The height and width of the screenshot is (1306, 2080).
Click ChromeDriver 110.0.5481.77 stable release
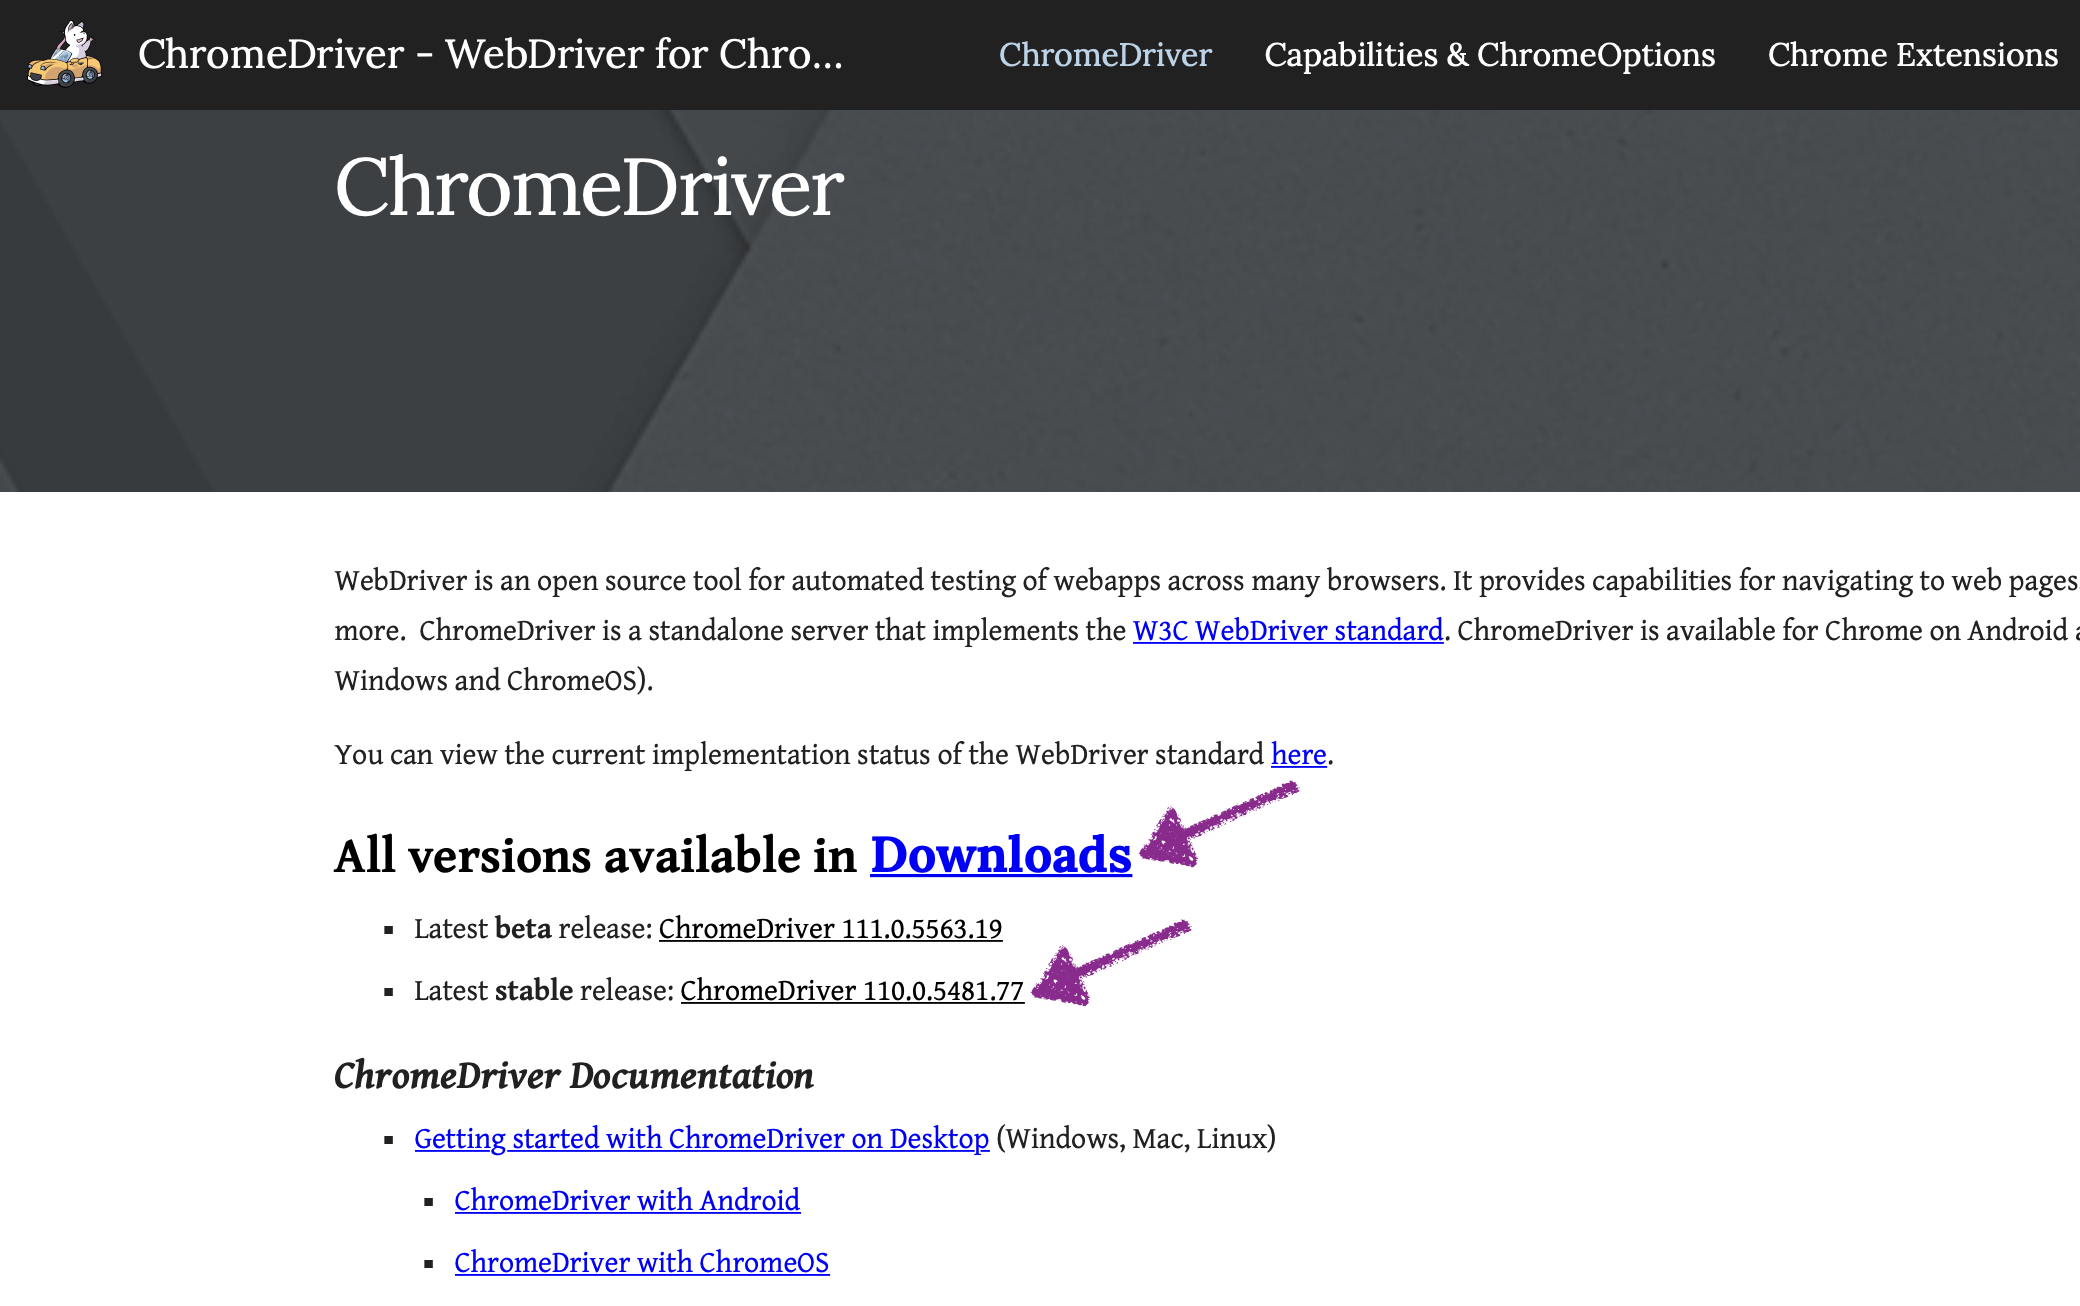click(x=853, y=990)
